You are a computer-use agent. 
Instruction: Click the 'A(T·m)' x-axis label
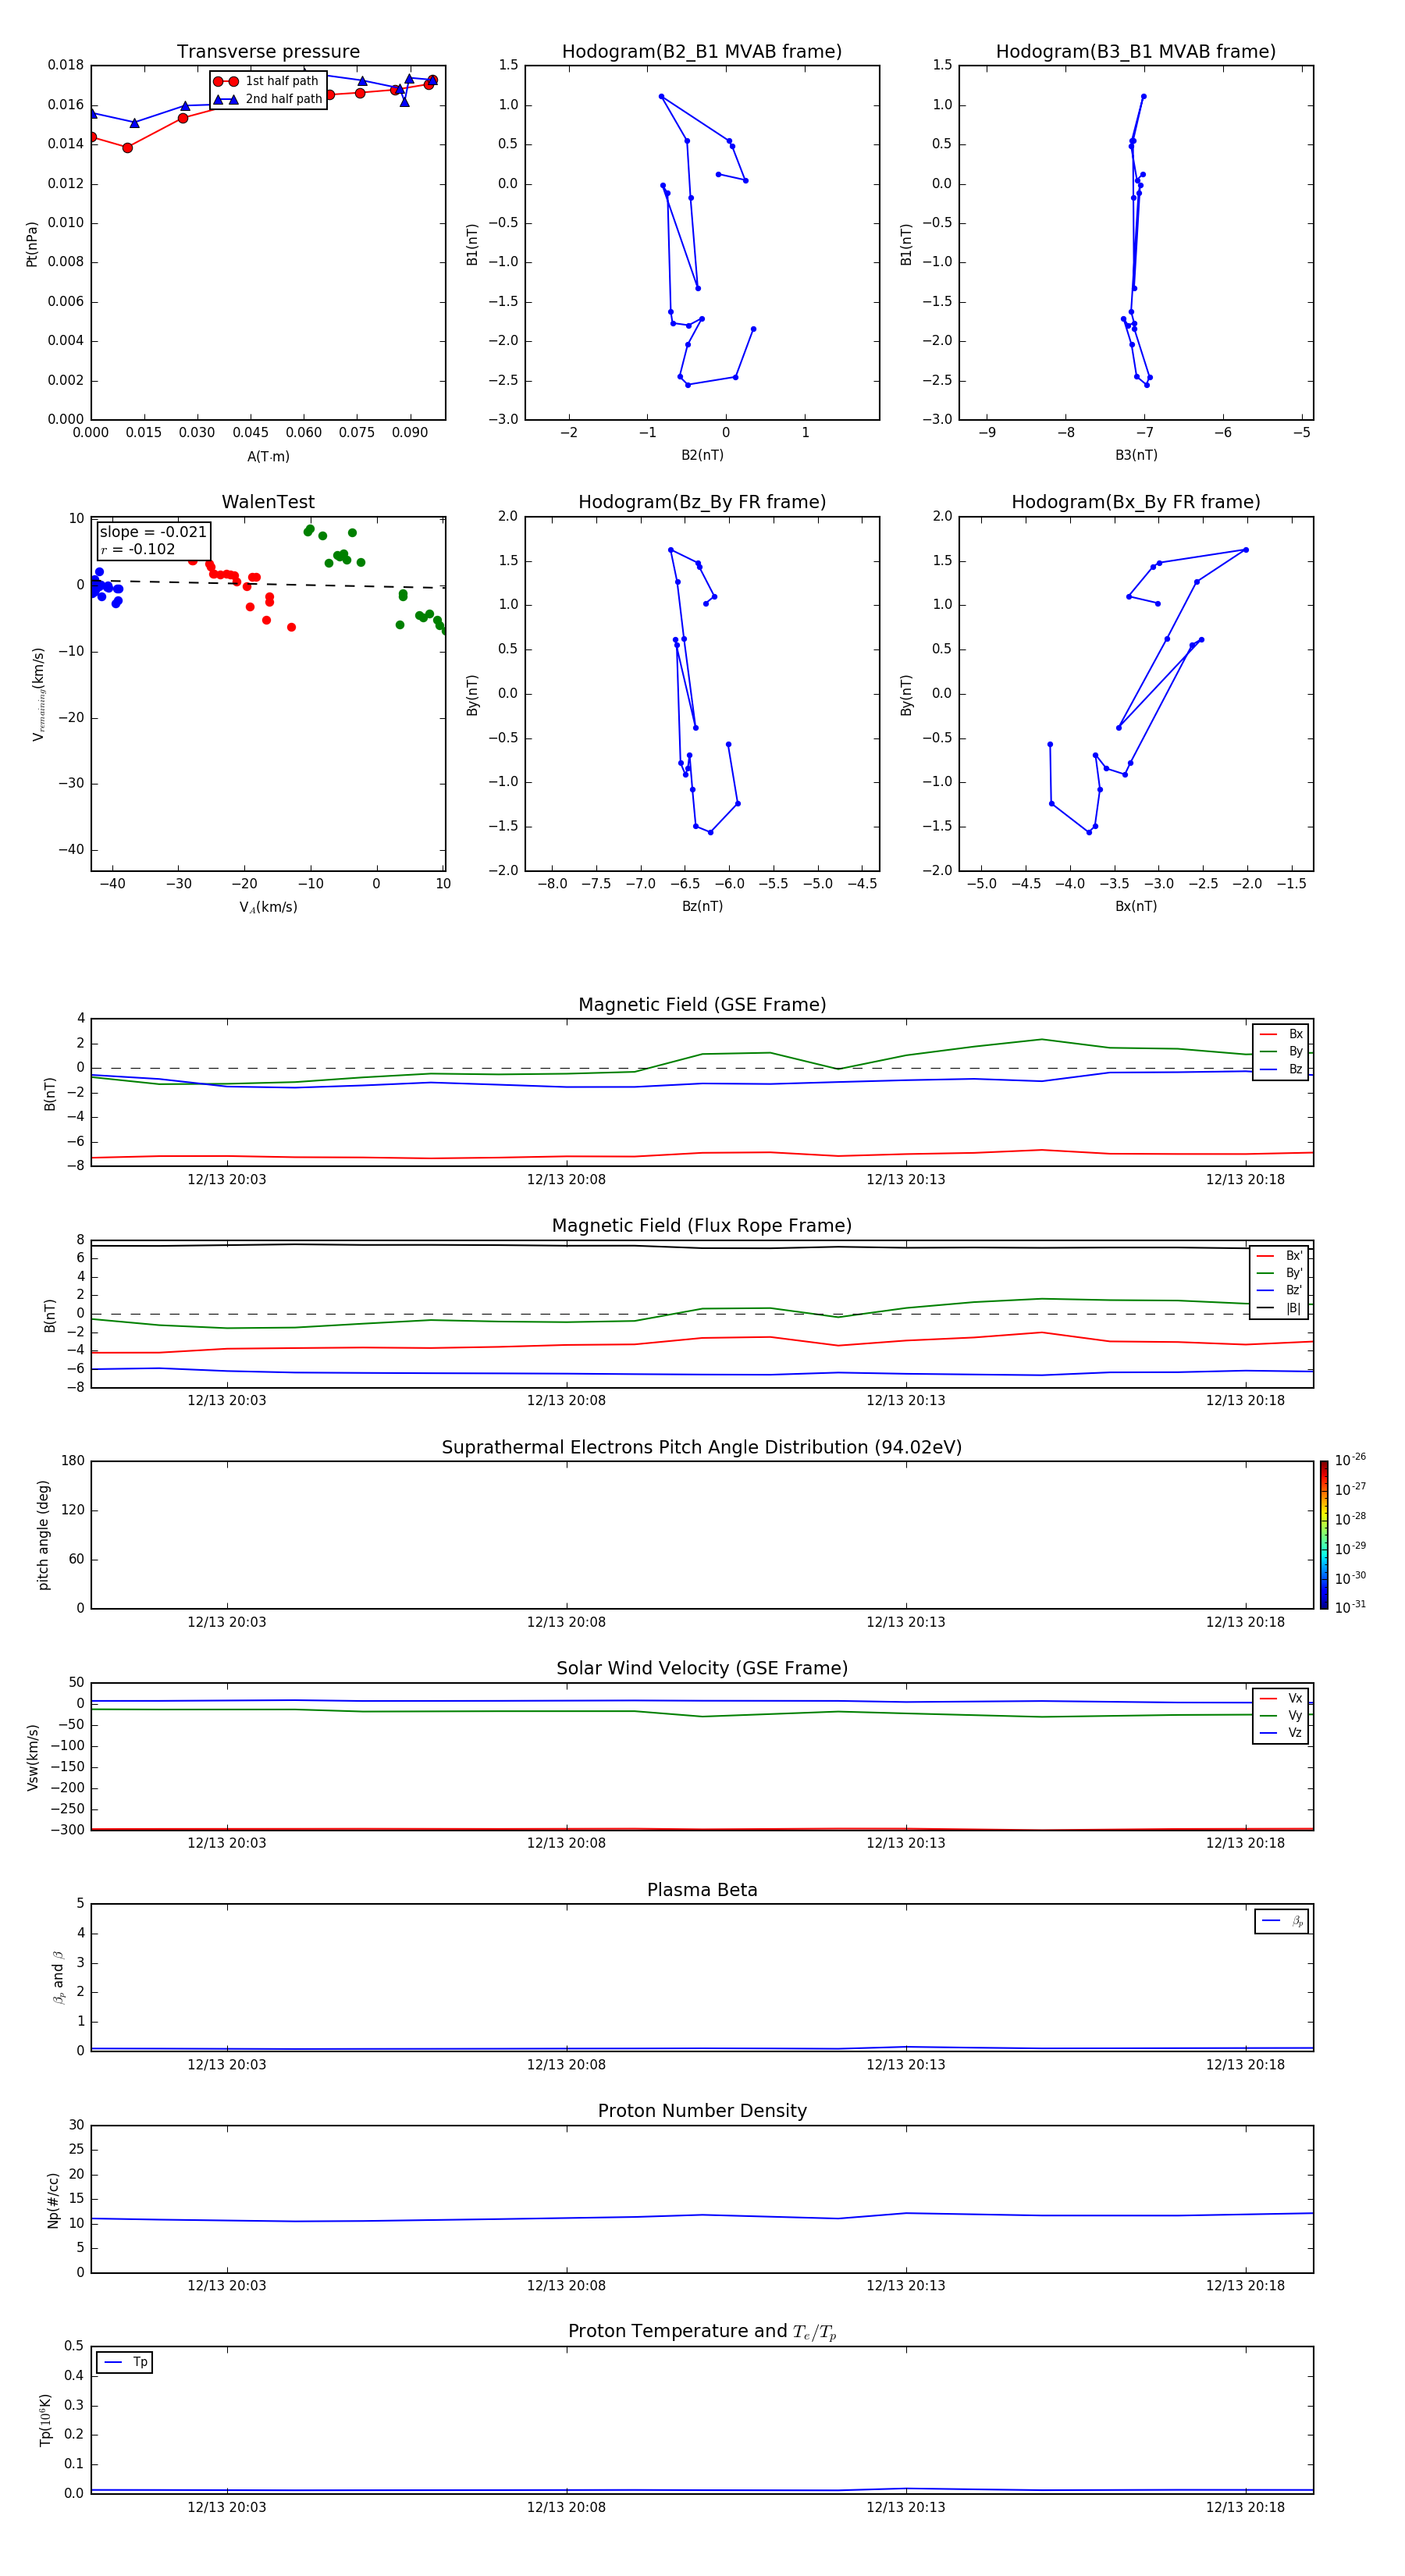[x=268, y=457]
